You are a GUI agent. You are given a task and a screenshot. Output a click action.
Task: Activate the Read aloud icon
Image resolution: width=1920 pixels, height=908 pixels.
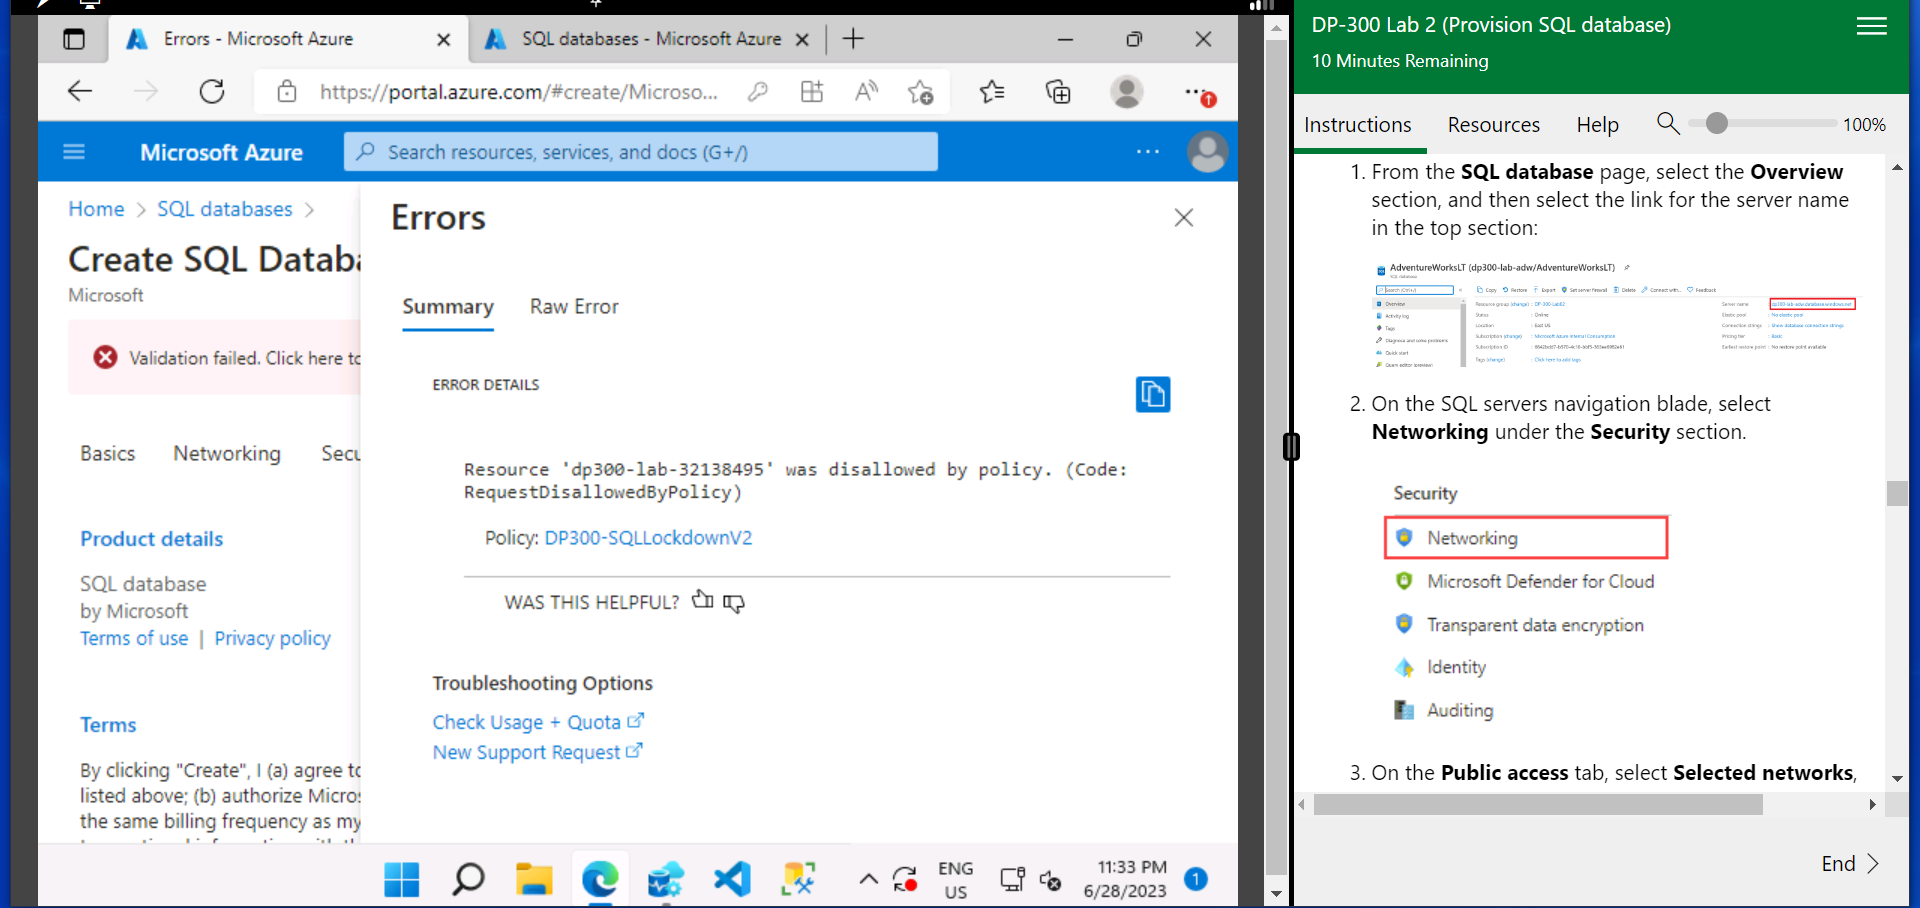click(866, 92)
